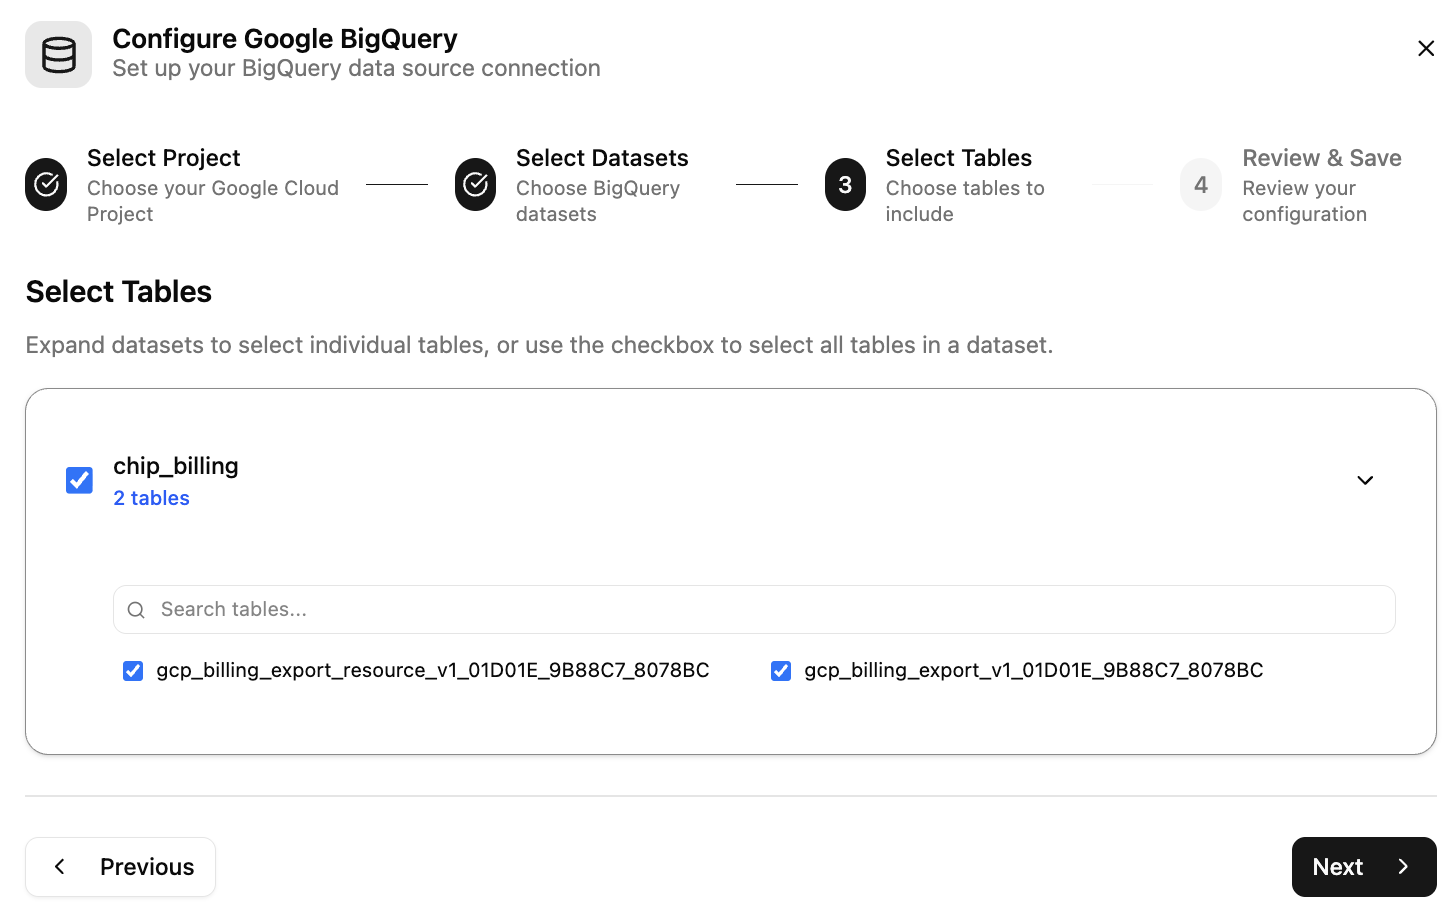Click the BigQuery database icon in header

pos(58,54)
